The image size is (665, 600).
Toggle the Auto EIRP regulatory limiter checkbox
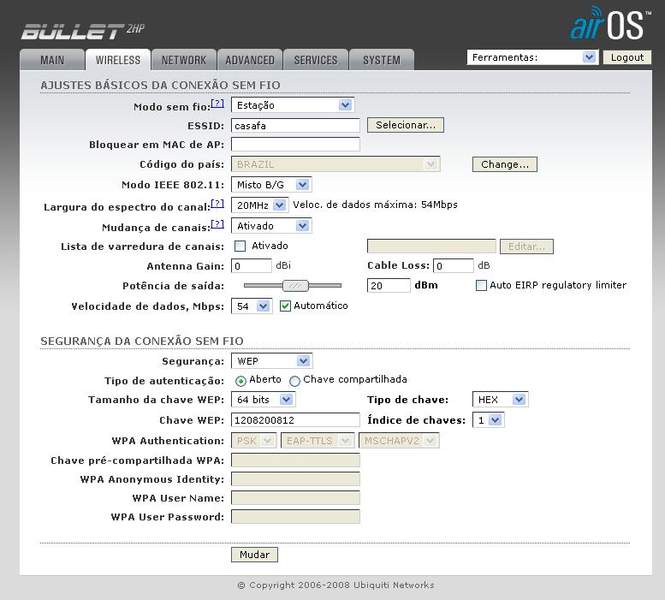[x=481, y=285]
